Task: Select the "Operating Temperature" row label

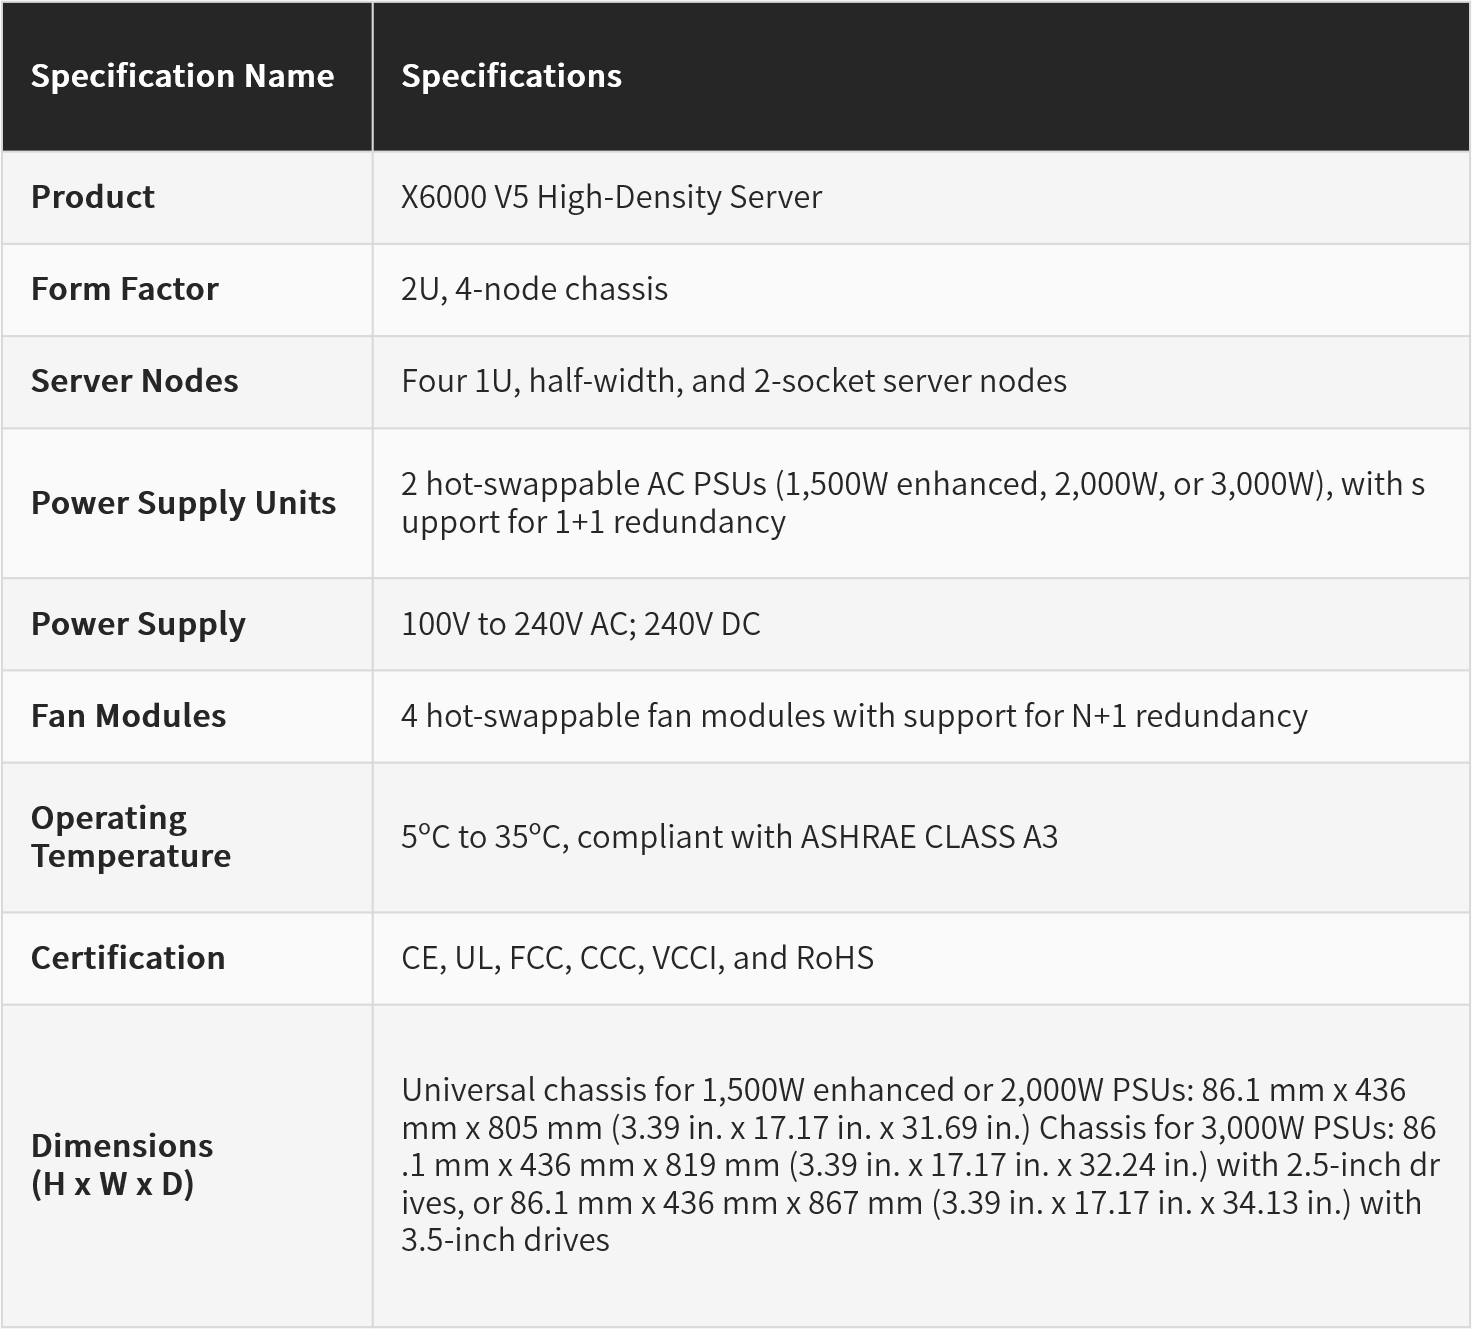Action: click(x=131, y=837)
